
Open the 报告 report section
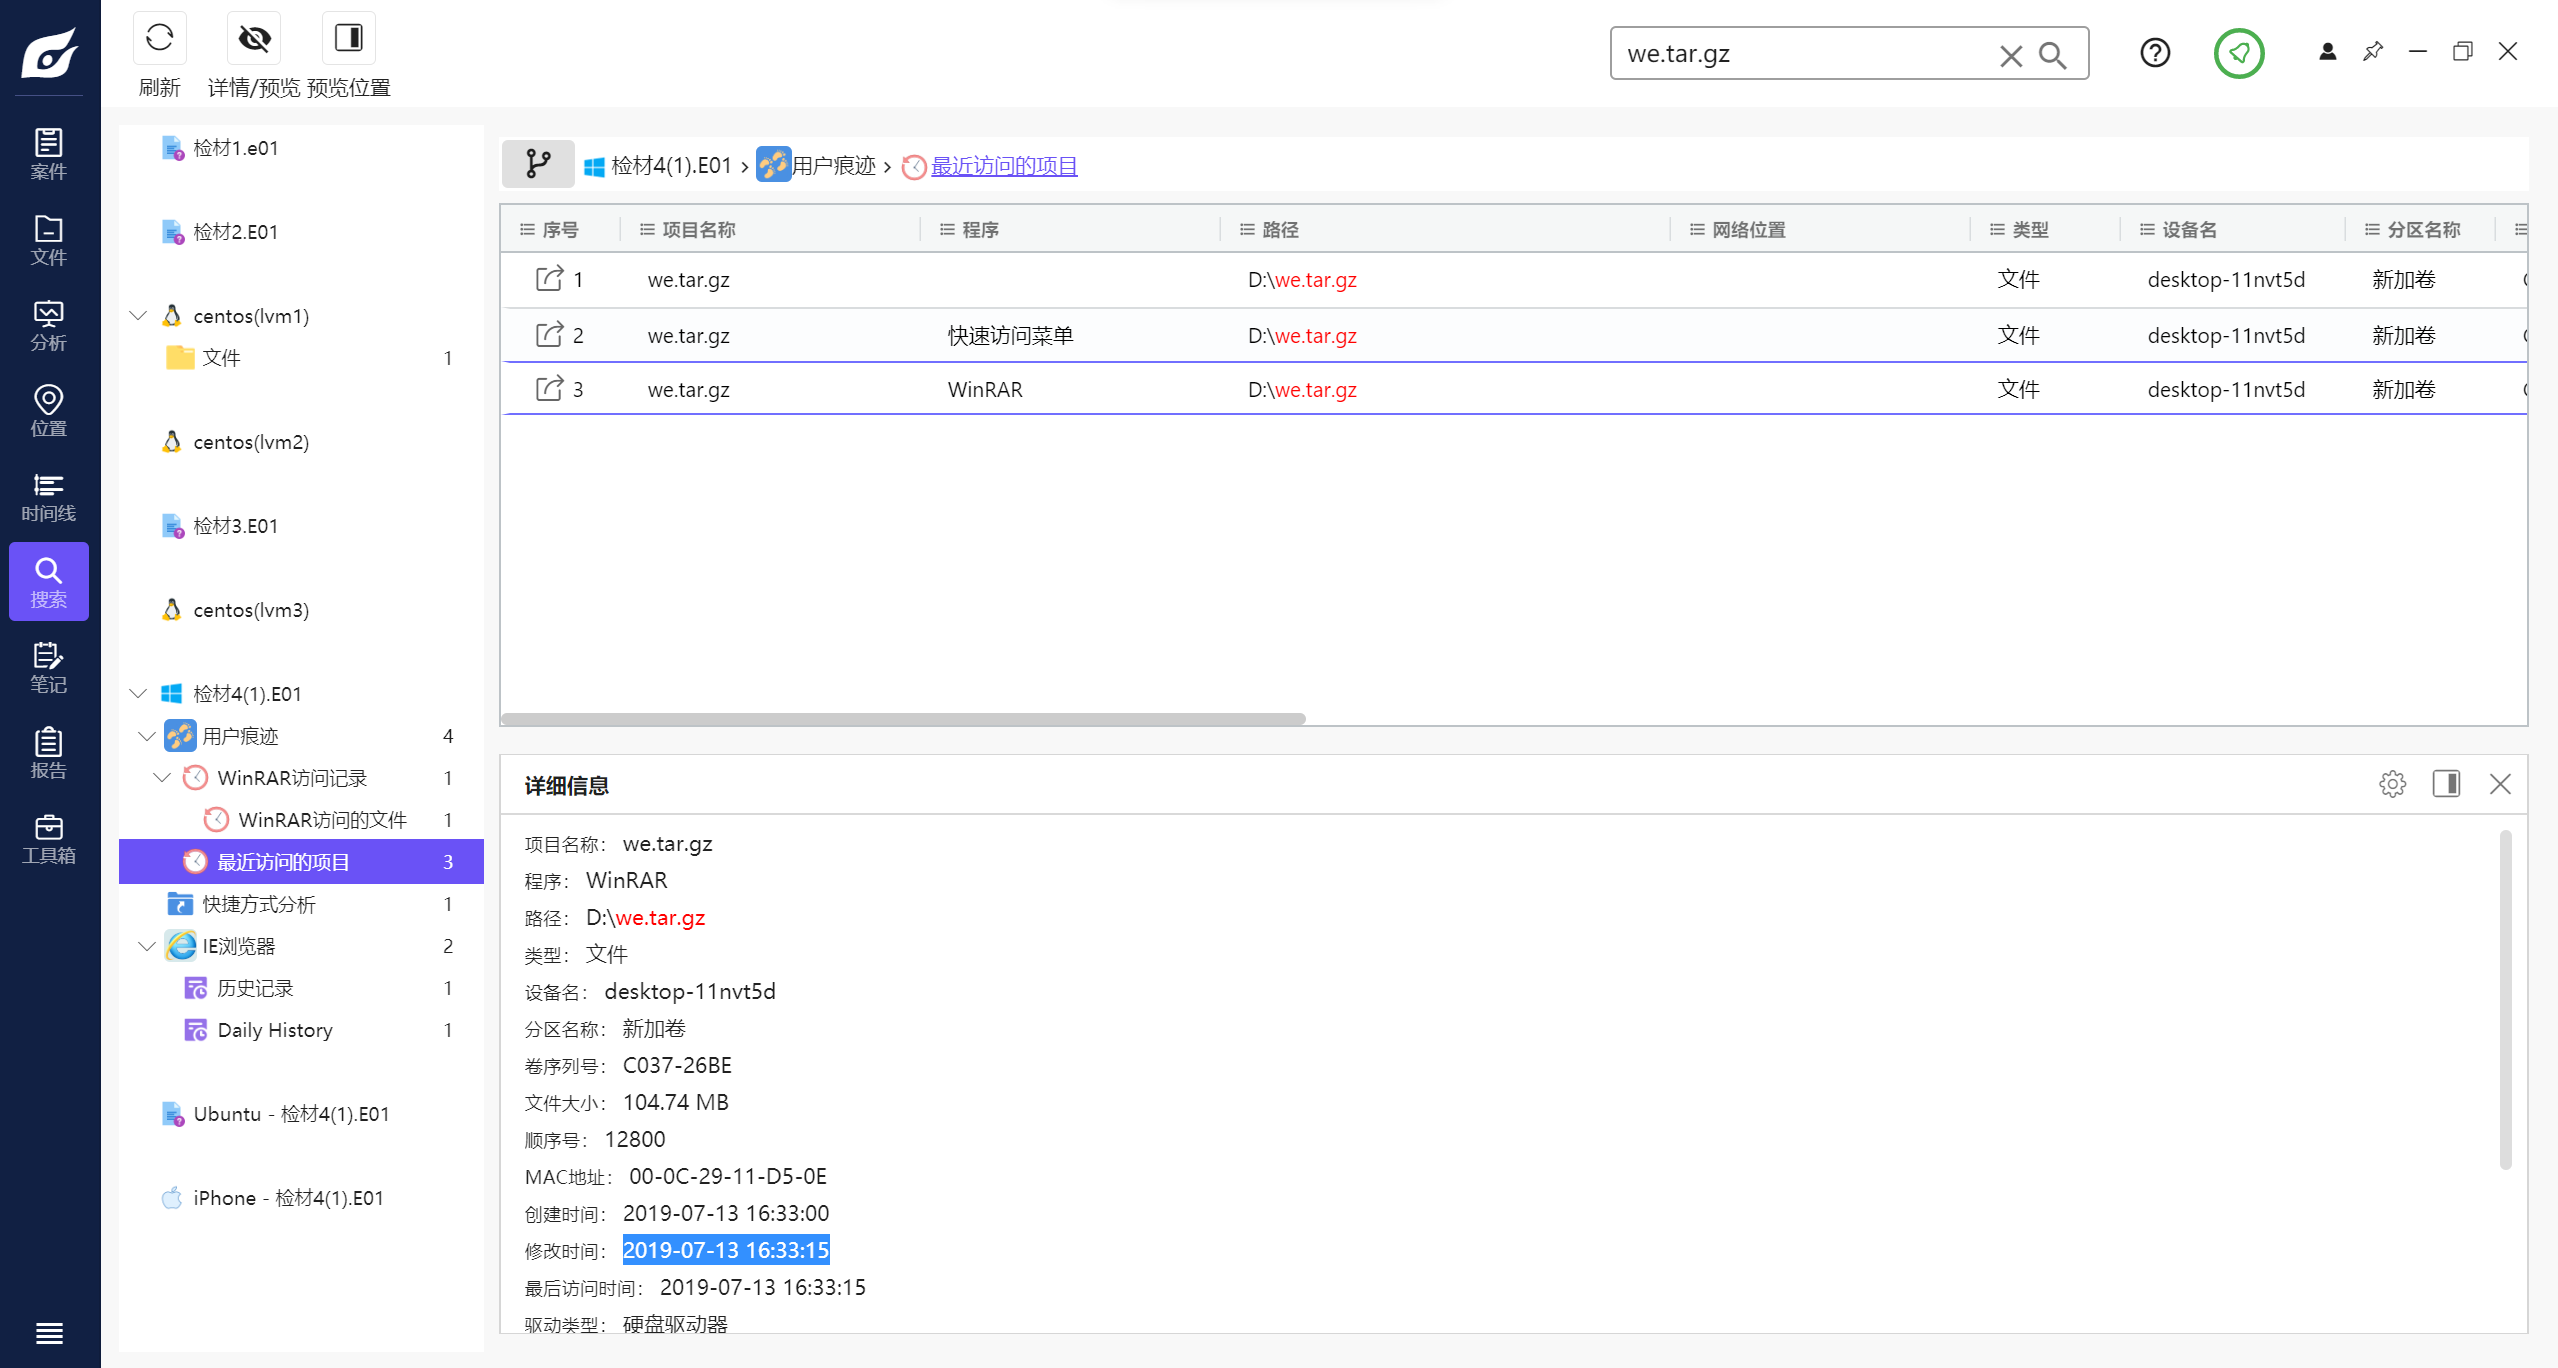48,753
